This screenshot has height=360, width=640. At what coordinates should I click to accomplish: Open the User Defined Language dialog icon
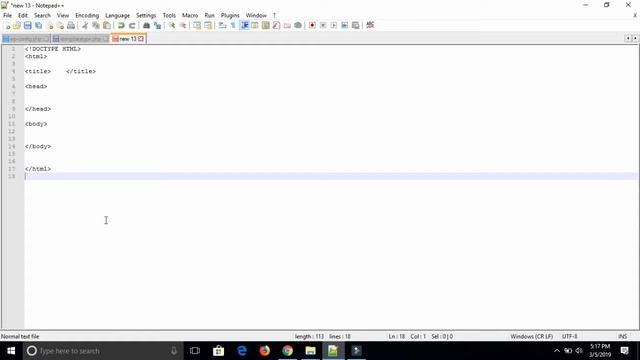pos(255,25)
